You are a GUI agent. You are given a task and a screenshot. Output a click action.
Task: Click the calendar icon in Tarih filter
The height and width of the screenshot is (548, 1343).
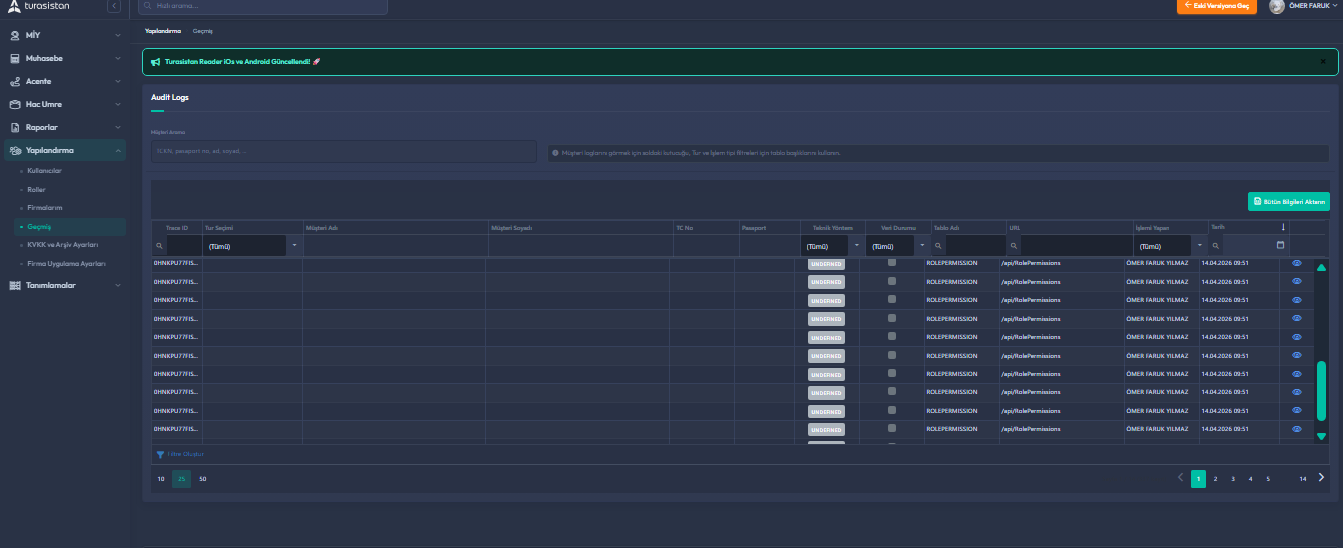[1280, 245]
